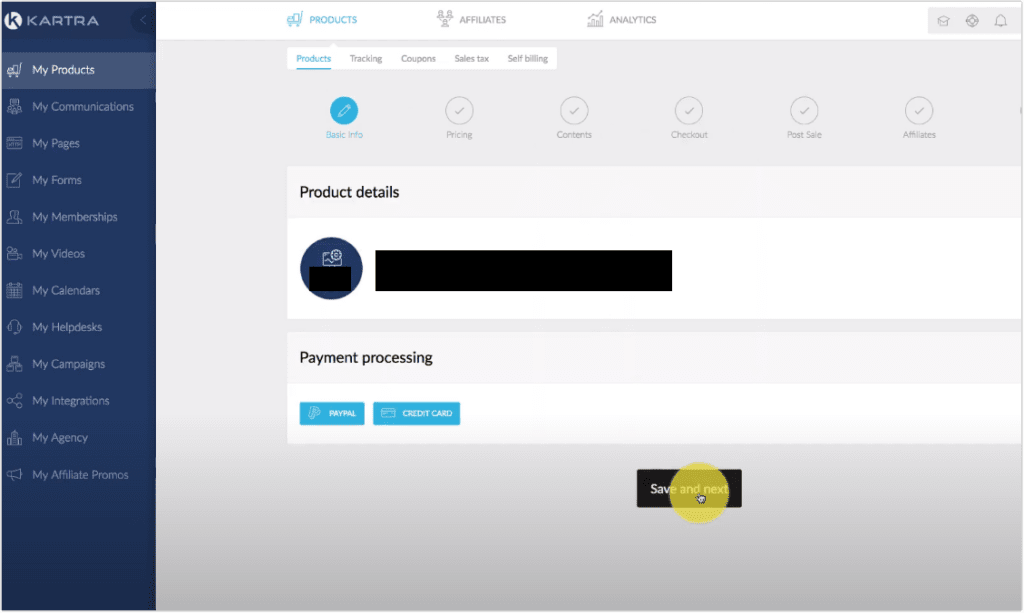Viewport: 1024px width, 613px height.
Task: Select the top AFFILIATES navigation item
Action: click(x=472, y=20)
